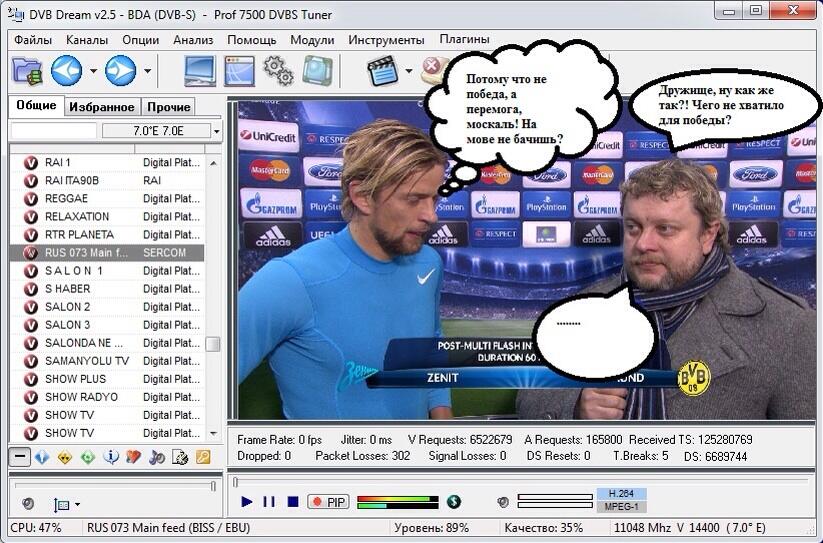The image size is (823, 543).
Task: Click the minus button under channel list
Action: coord(19,456)
